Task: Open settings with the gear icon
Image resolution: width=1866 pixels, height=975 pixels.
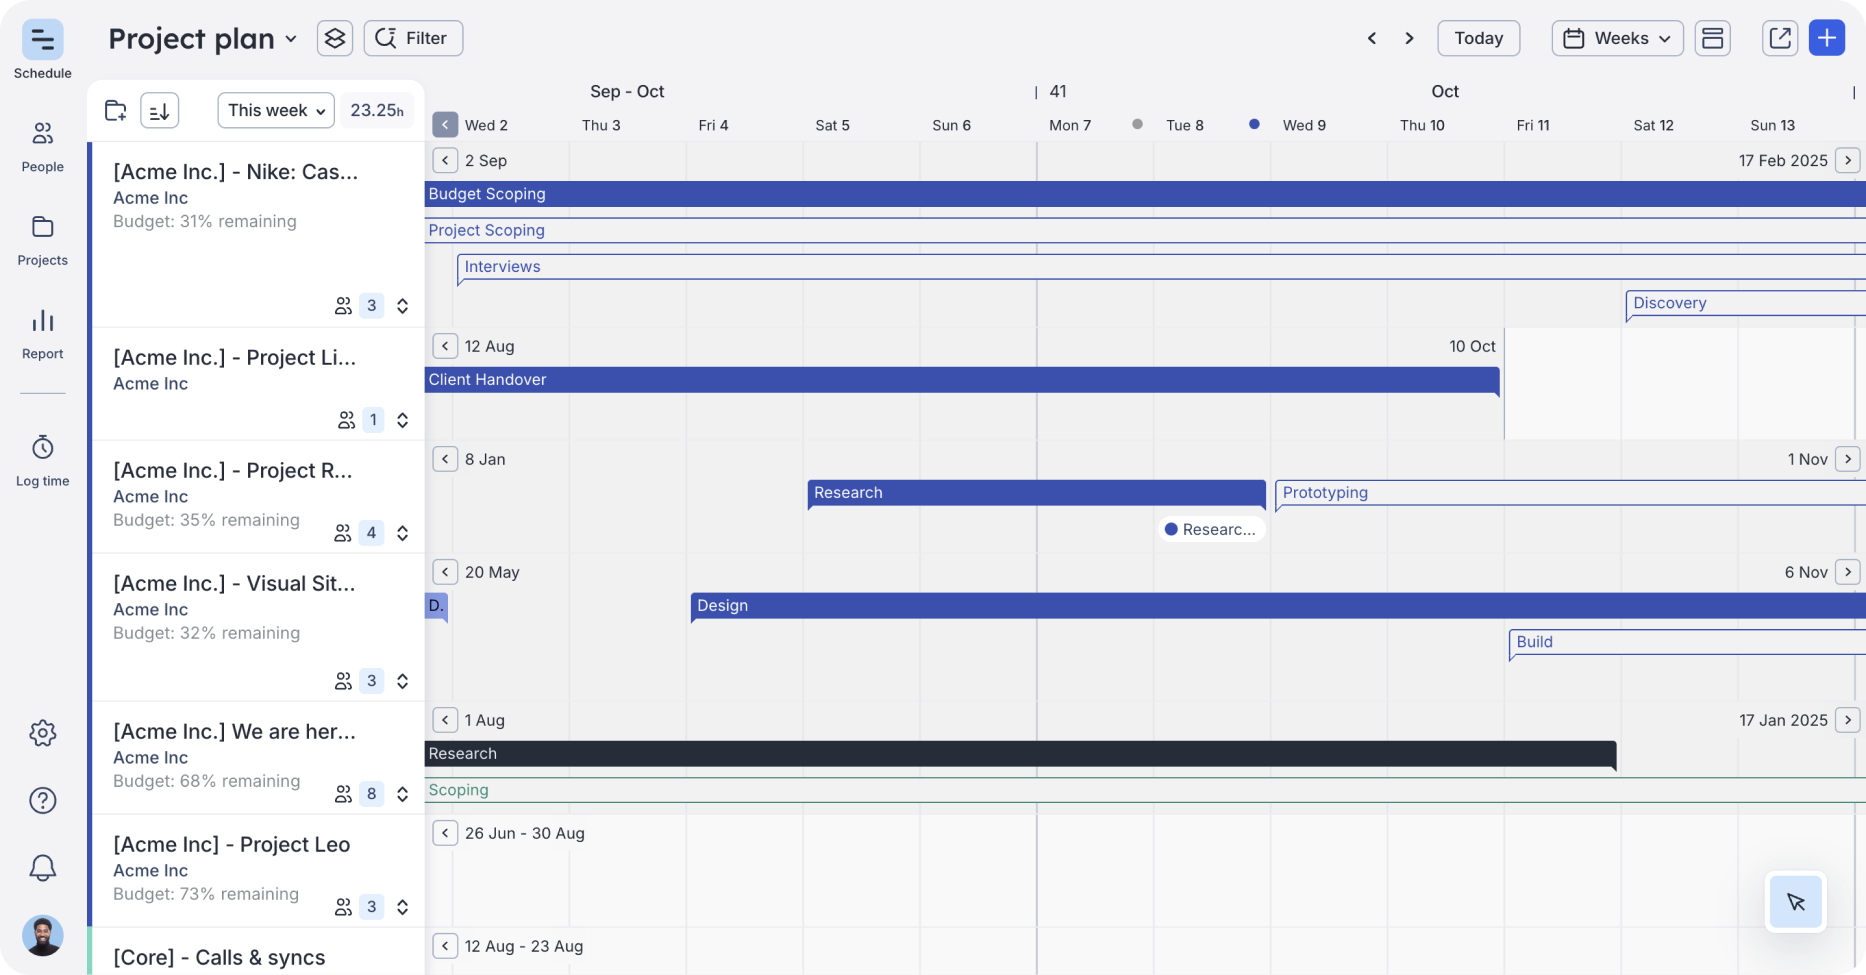Action: click(x=42, y=733)
